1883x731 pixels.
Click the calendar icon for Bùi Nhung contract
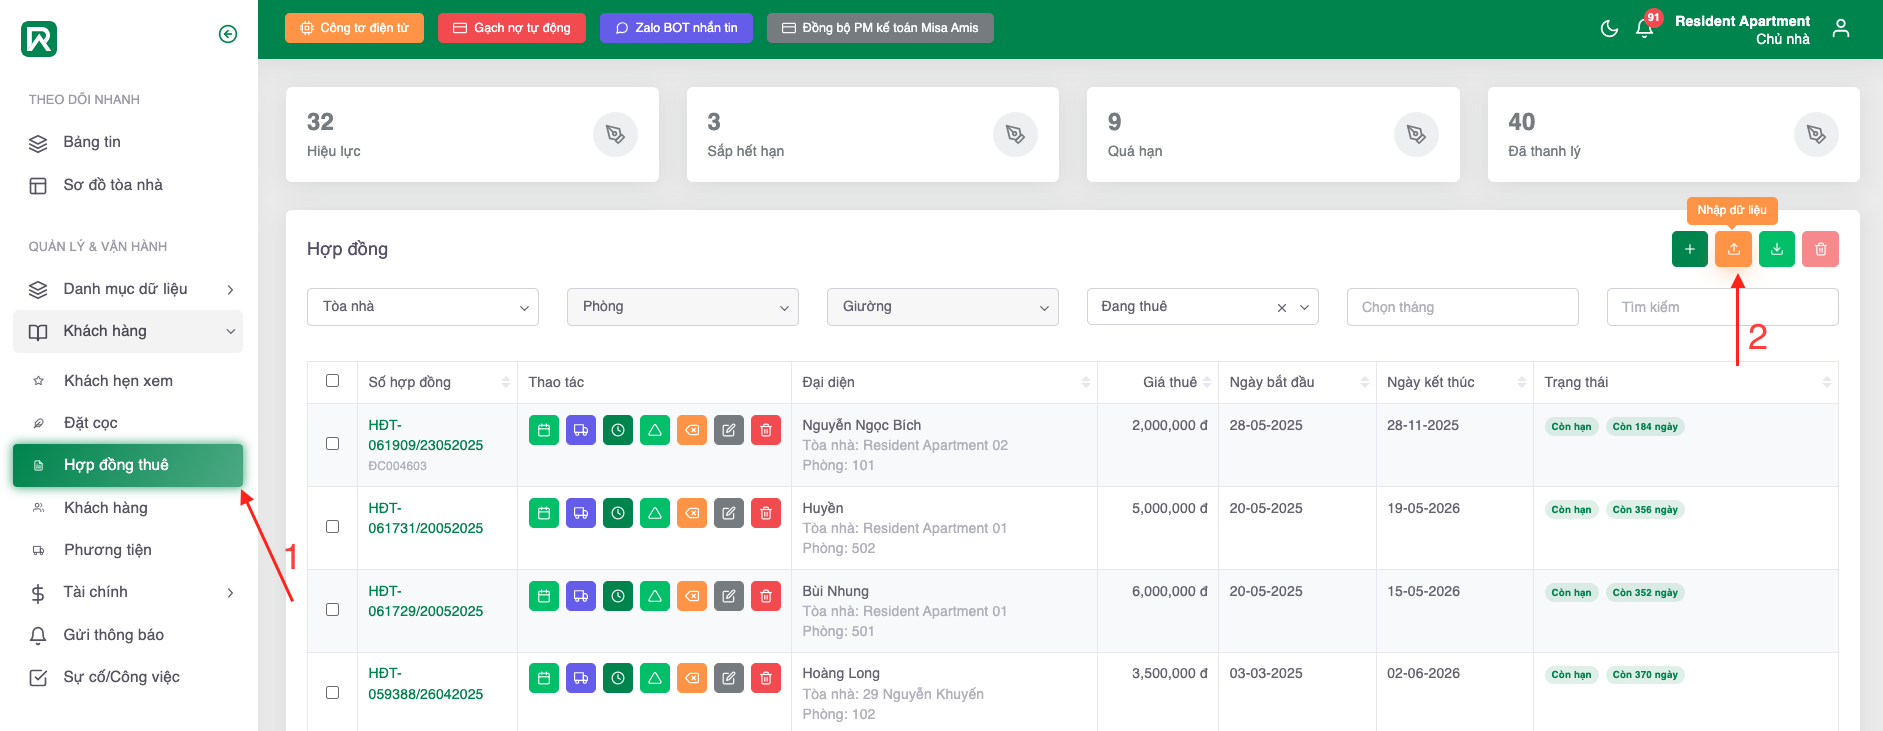544,596
